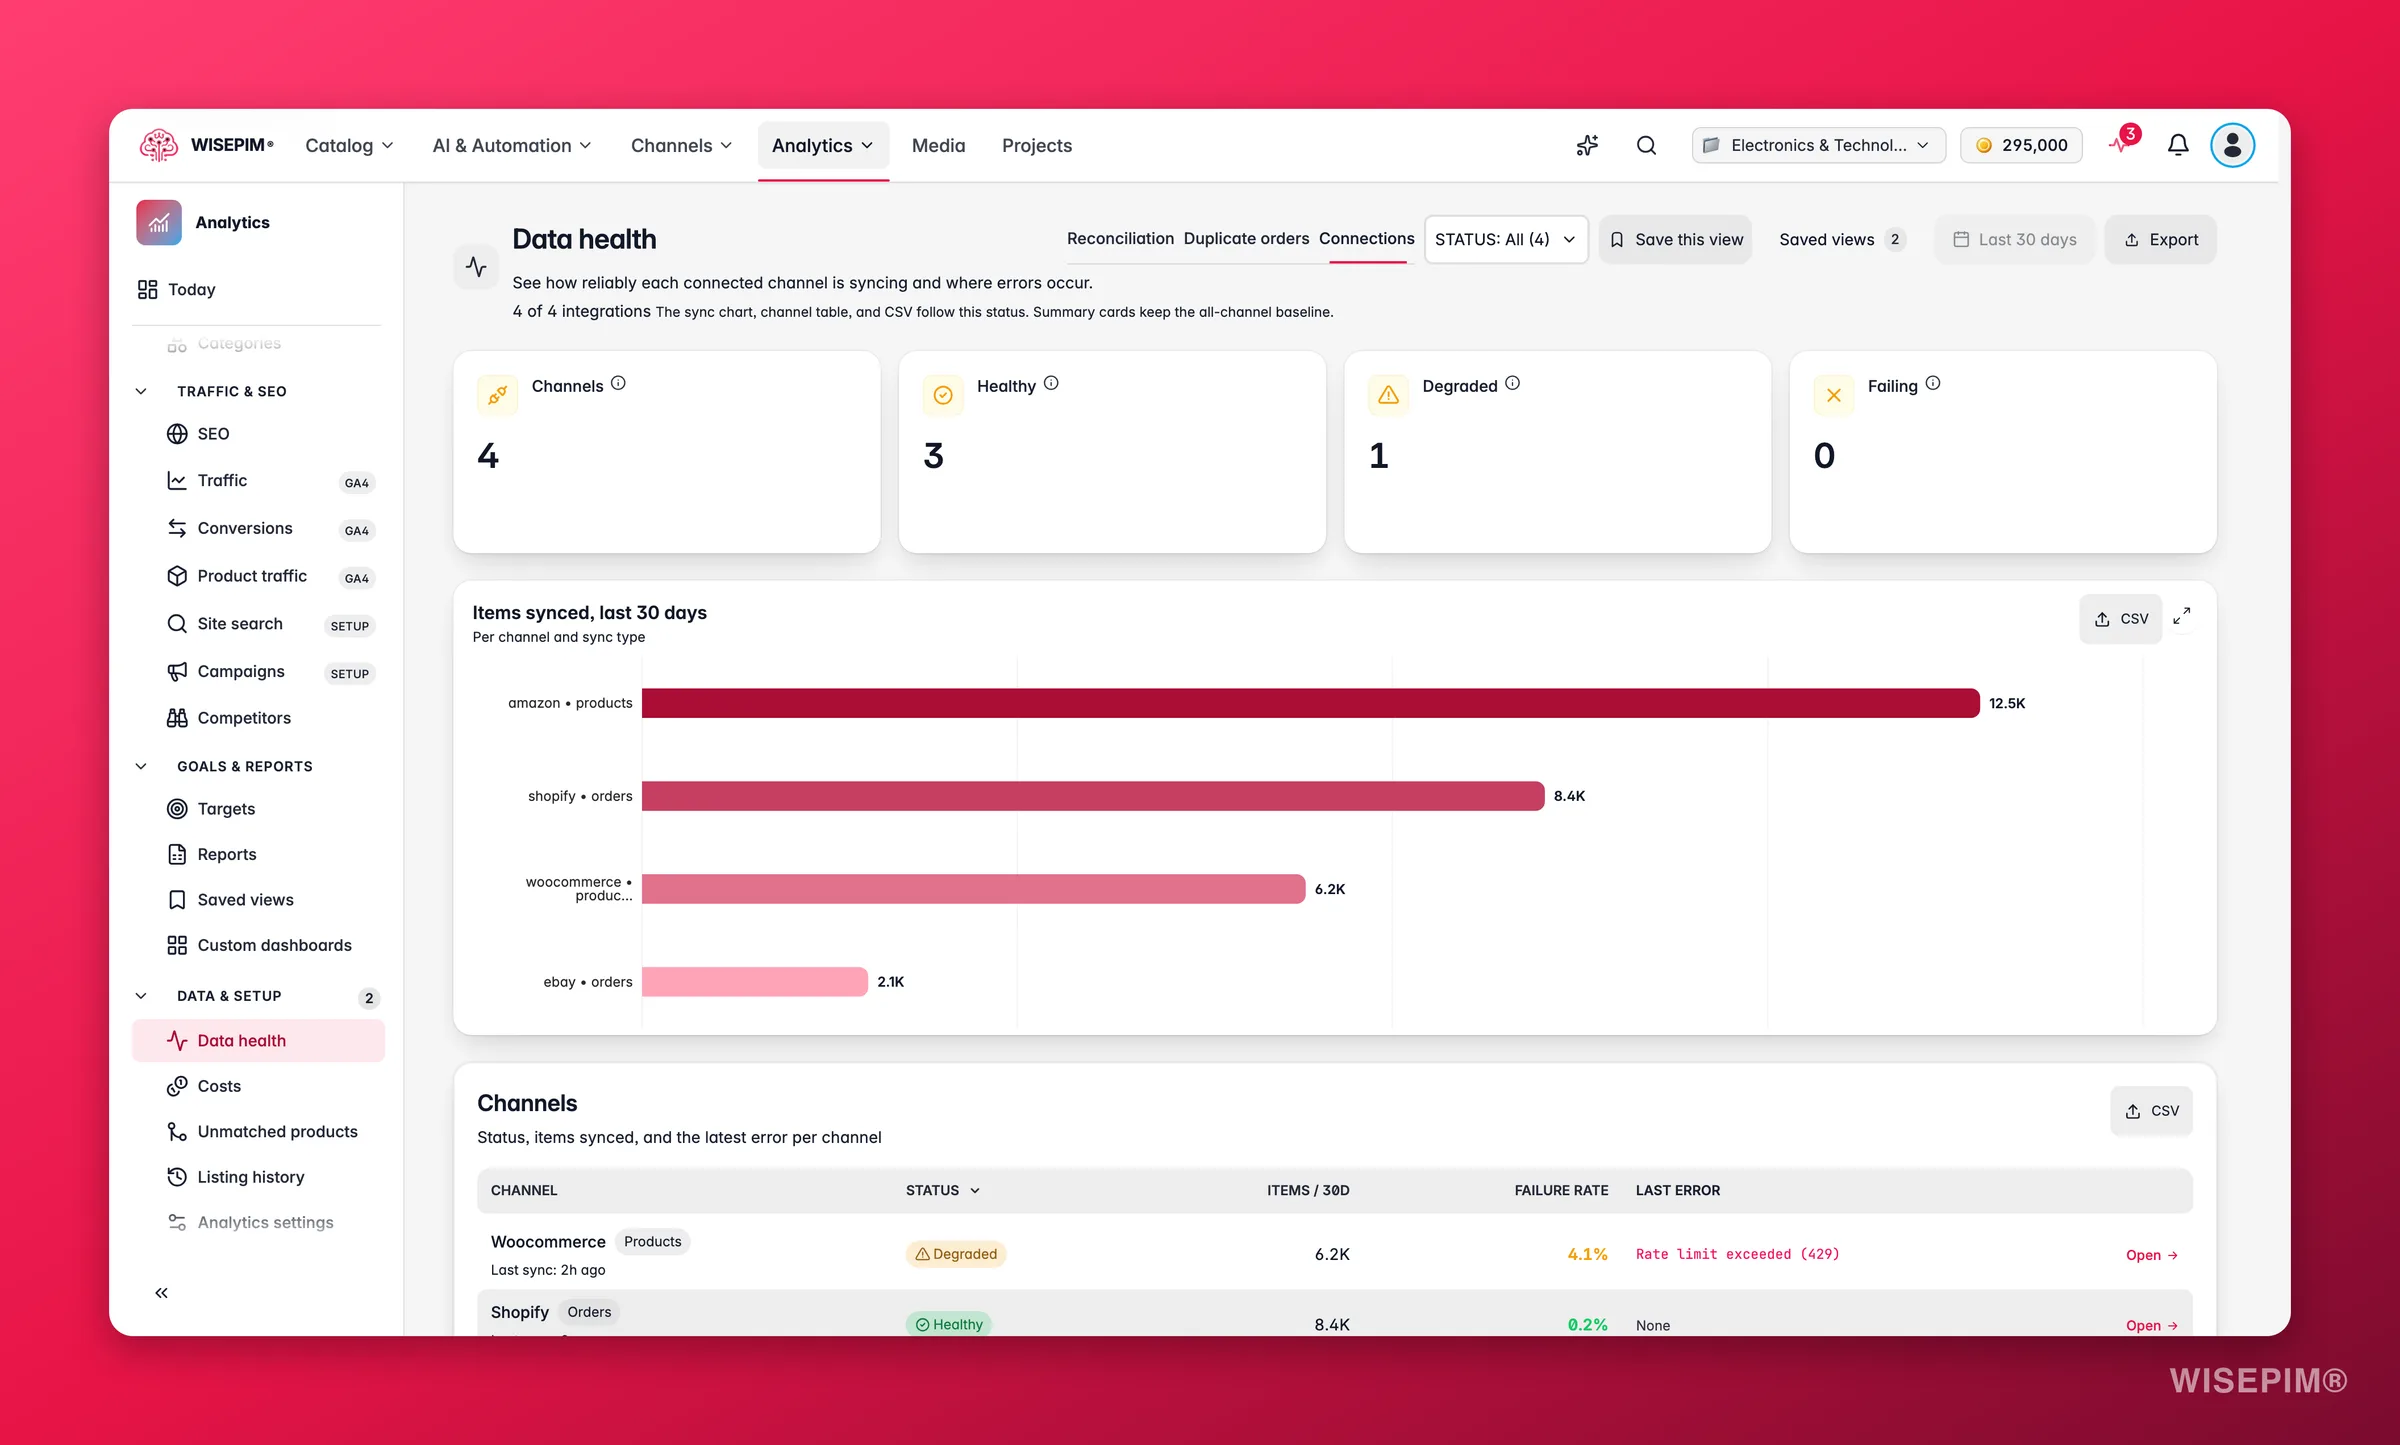Viewport: 2400px width, 1445px height.
Task: Click the 295,000 credits coin badge
Action: [x=2021, y=145]
